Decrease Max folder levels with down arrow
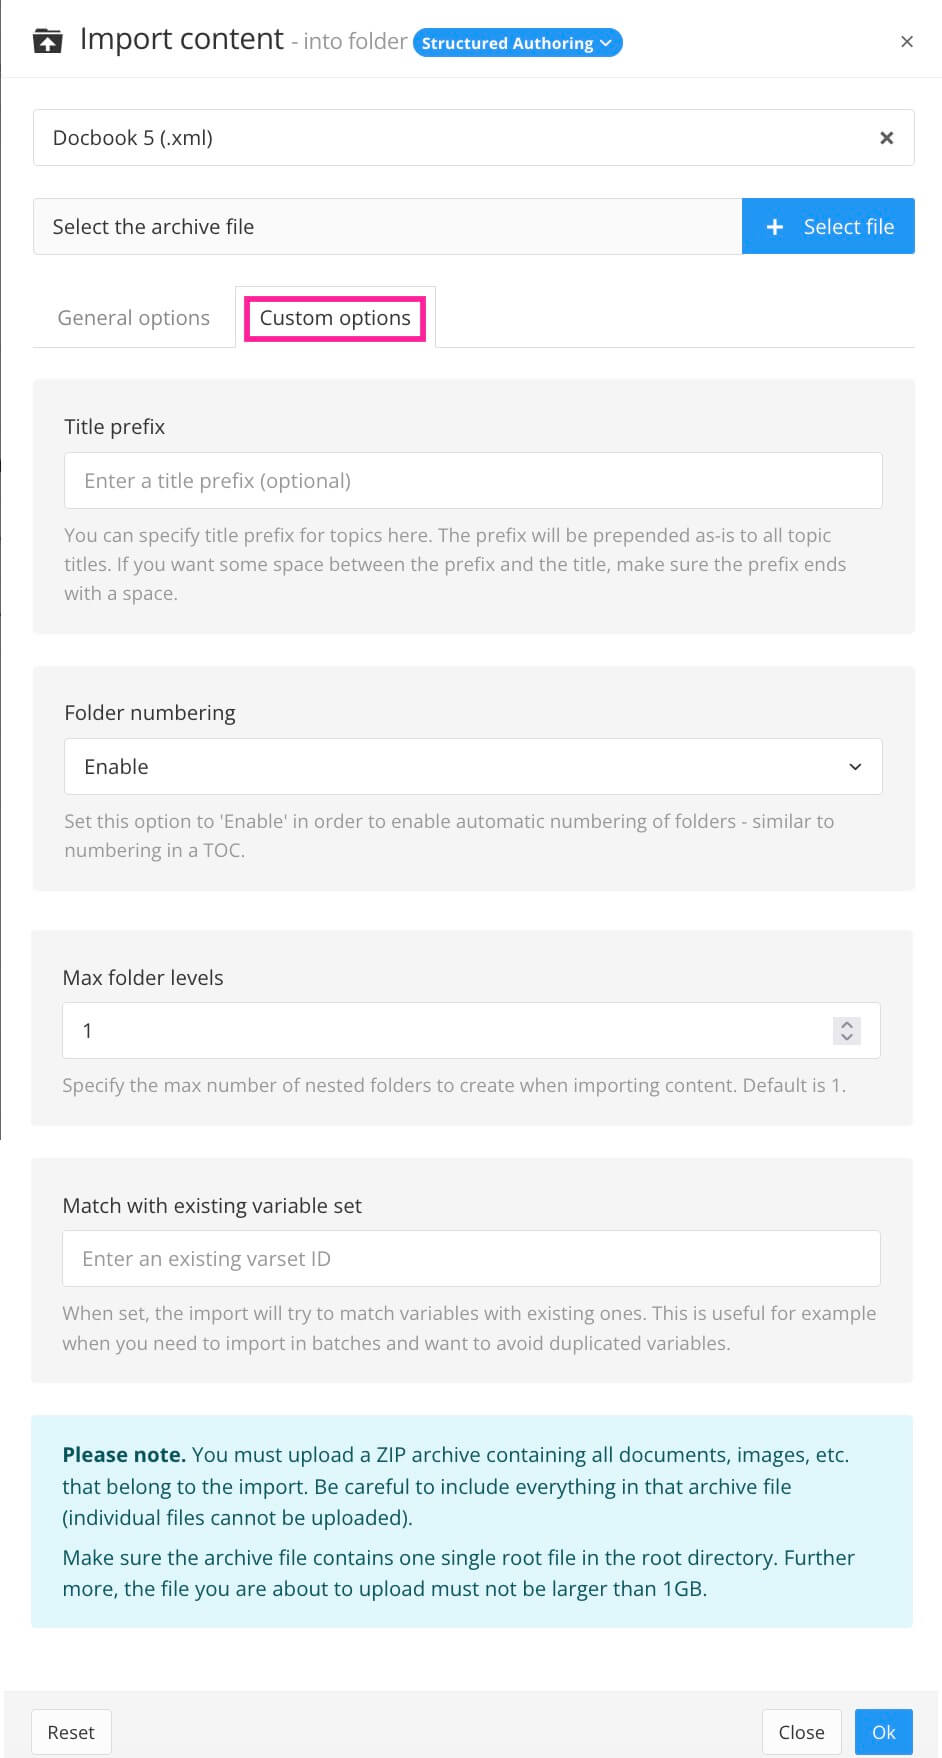 [847, 1038]
